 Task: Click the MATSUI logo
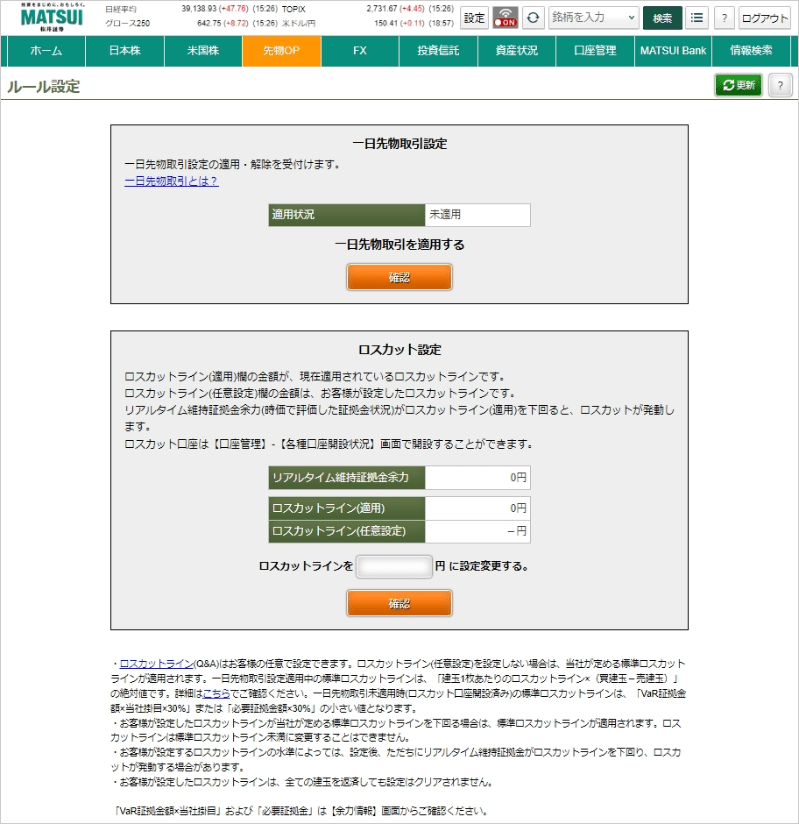(52, 17)
